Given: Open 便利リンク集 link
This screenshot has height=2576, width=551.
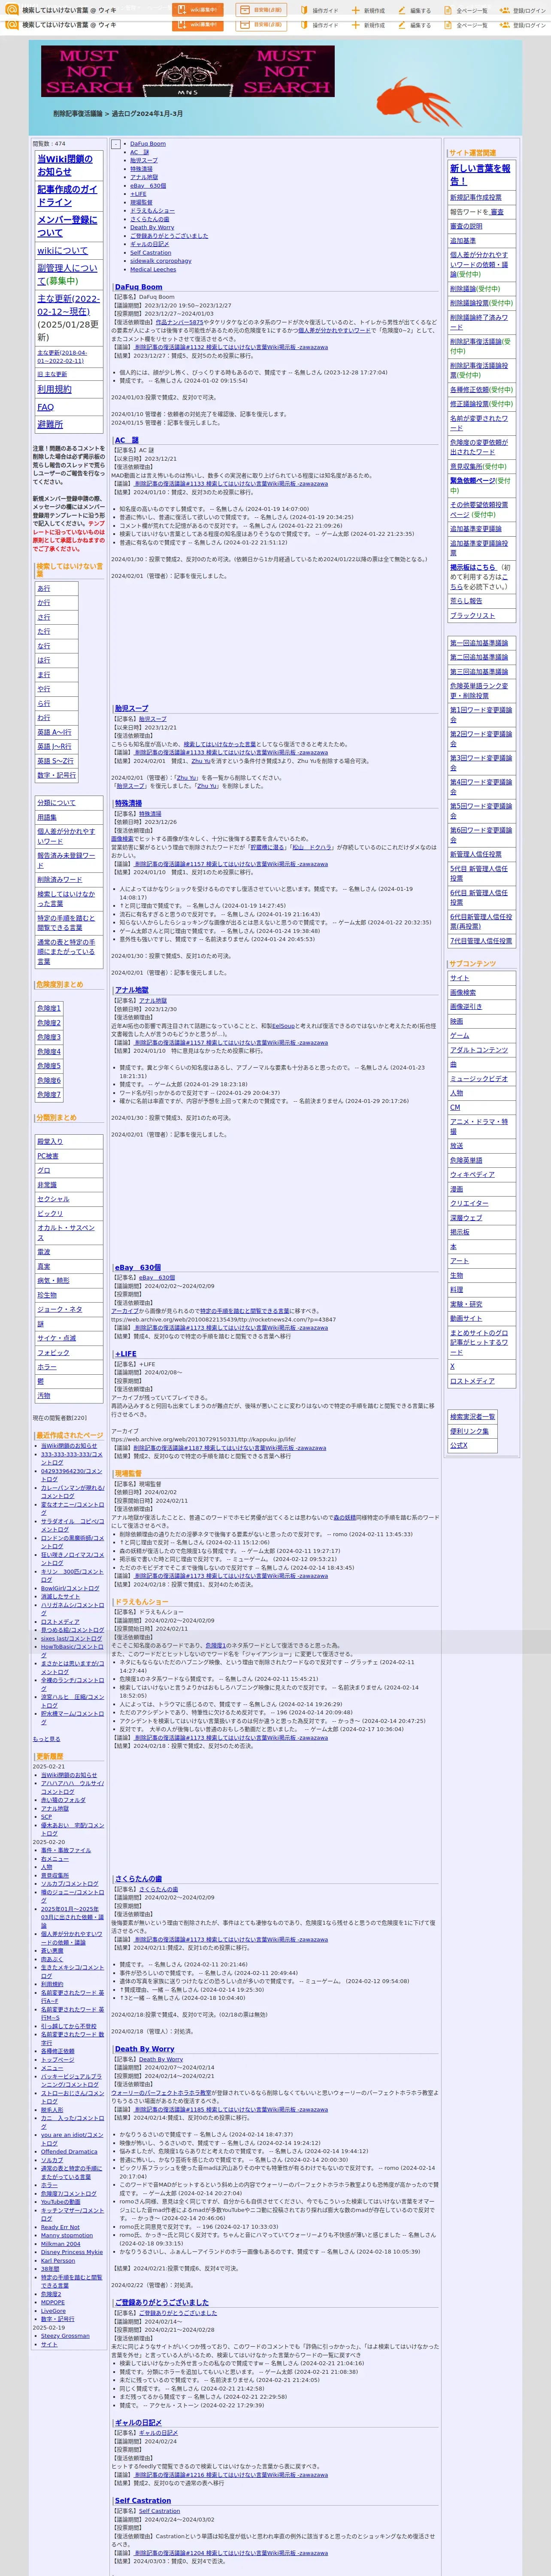Looking at the screenshot, I should [x=469, y=1431].
